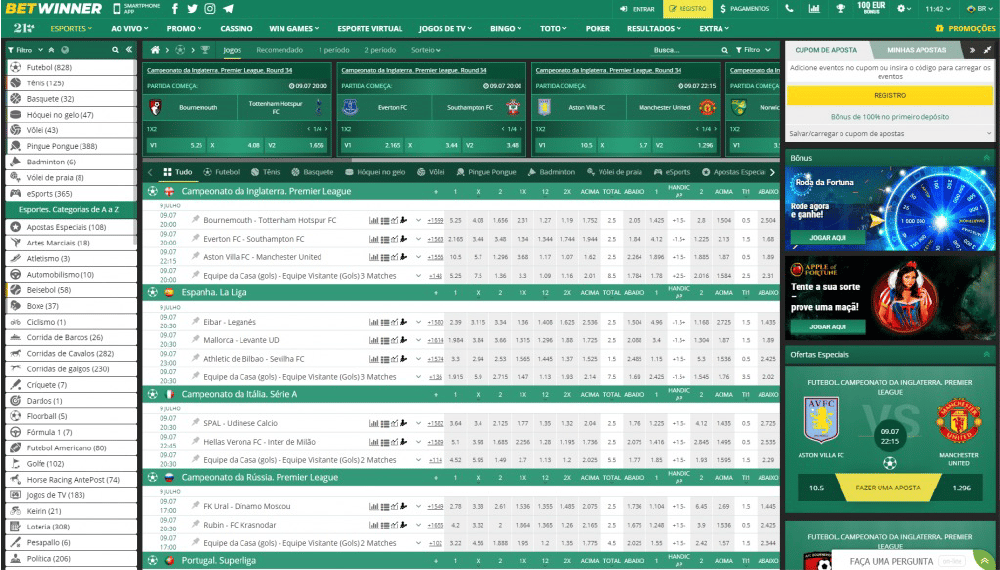Open the Twitter social icon
The height and width of the screenshot is (570, 1000).
point(192,9)
